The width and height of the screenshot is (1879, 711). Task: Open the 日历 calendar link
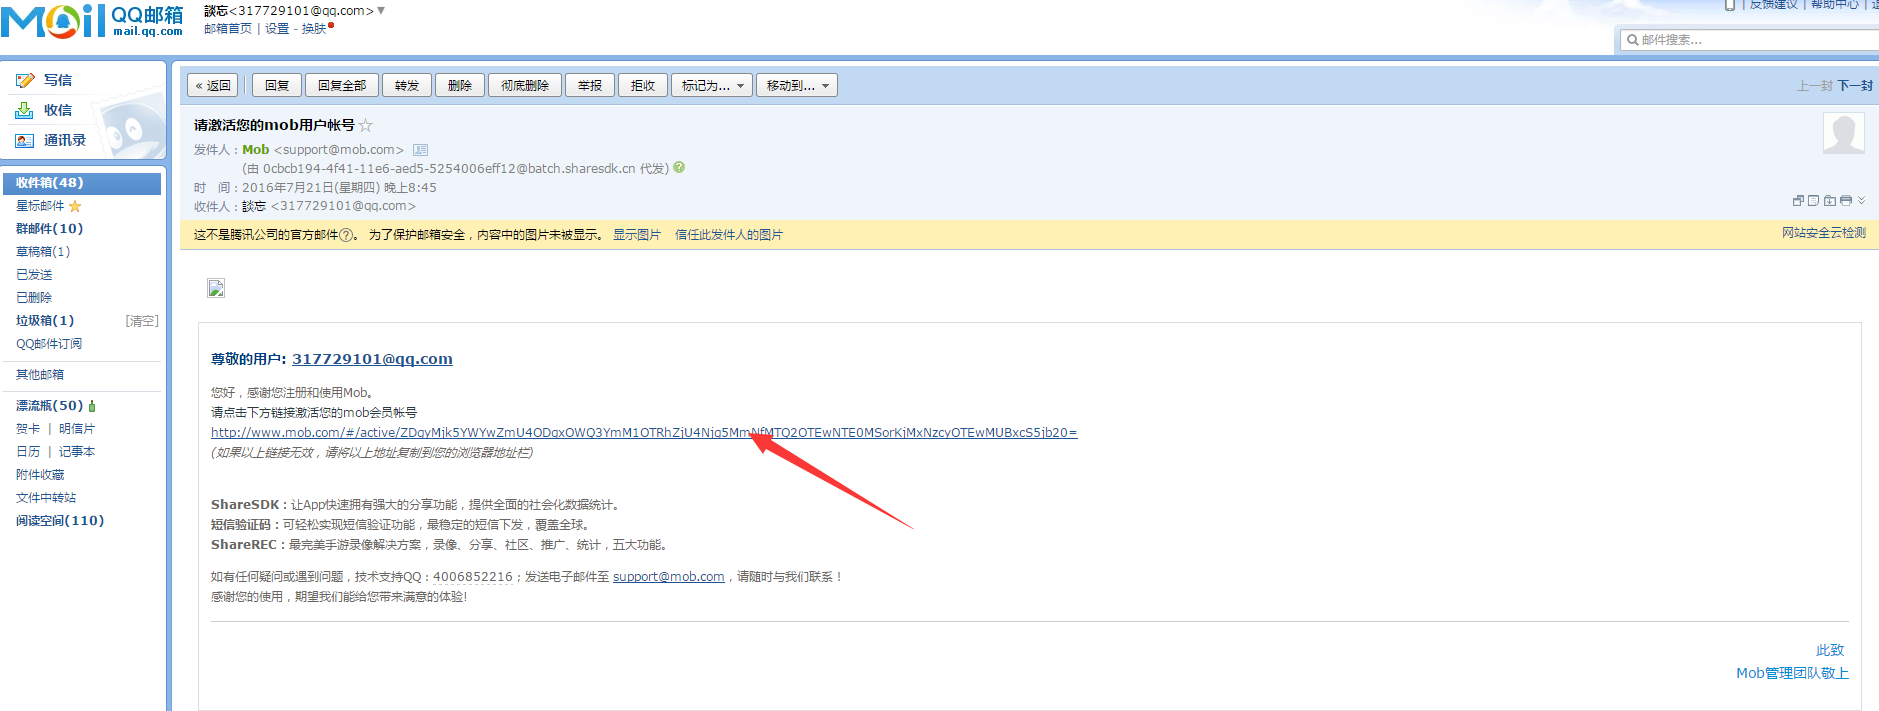(28, 452)
